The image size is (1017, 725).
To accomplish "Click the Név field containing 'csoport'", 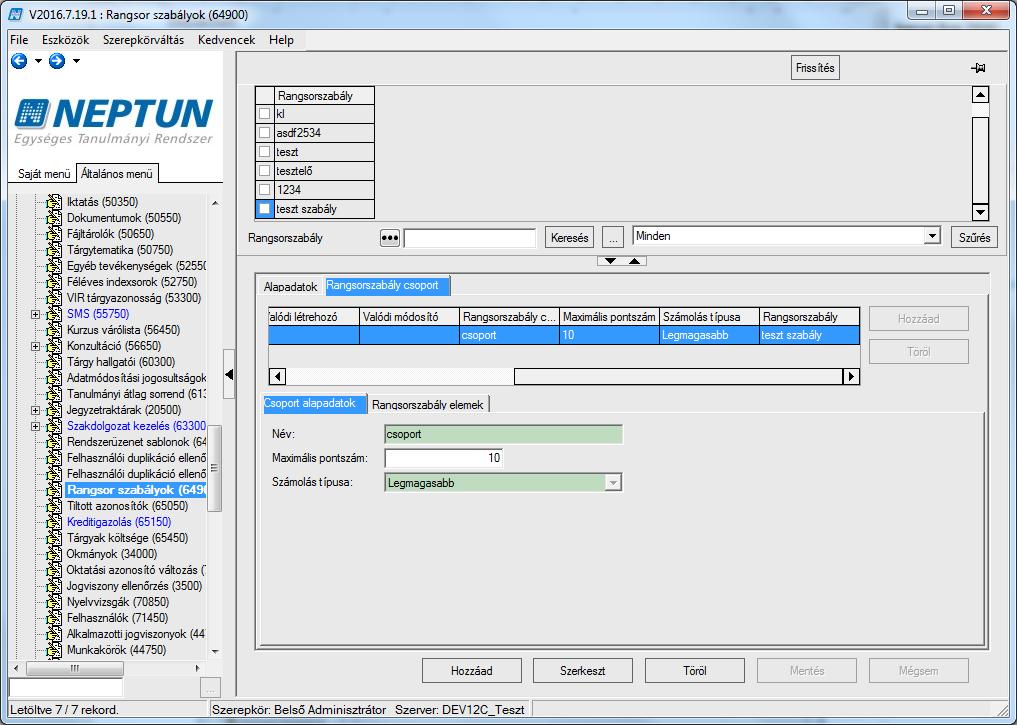I will [503, 434].
